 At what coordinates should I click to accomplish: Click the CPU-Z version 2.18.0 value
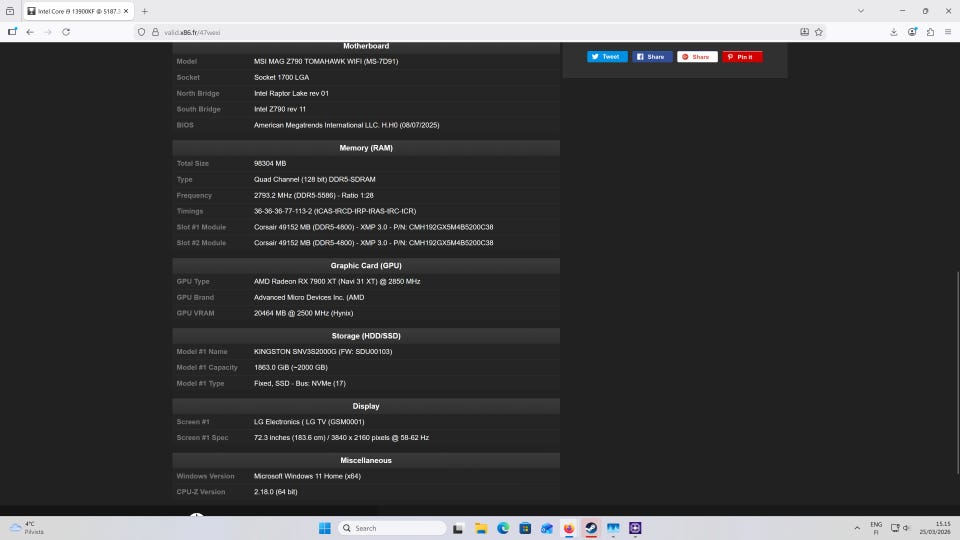(x=276, y=492)
